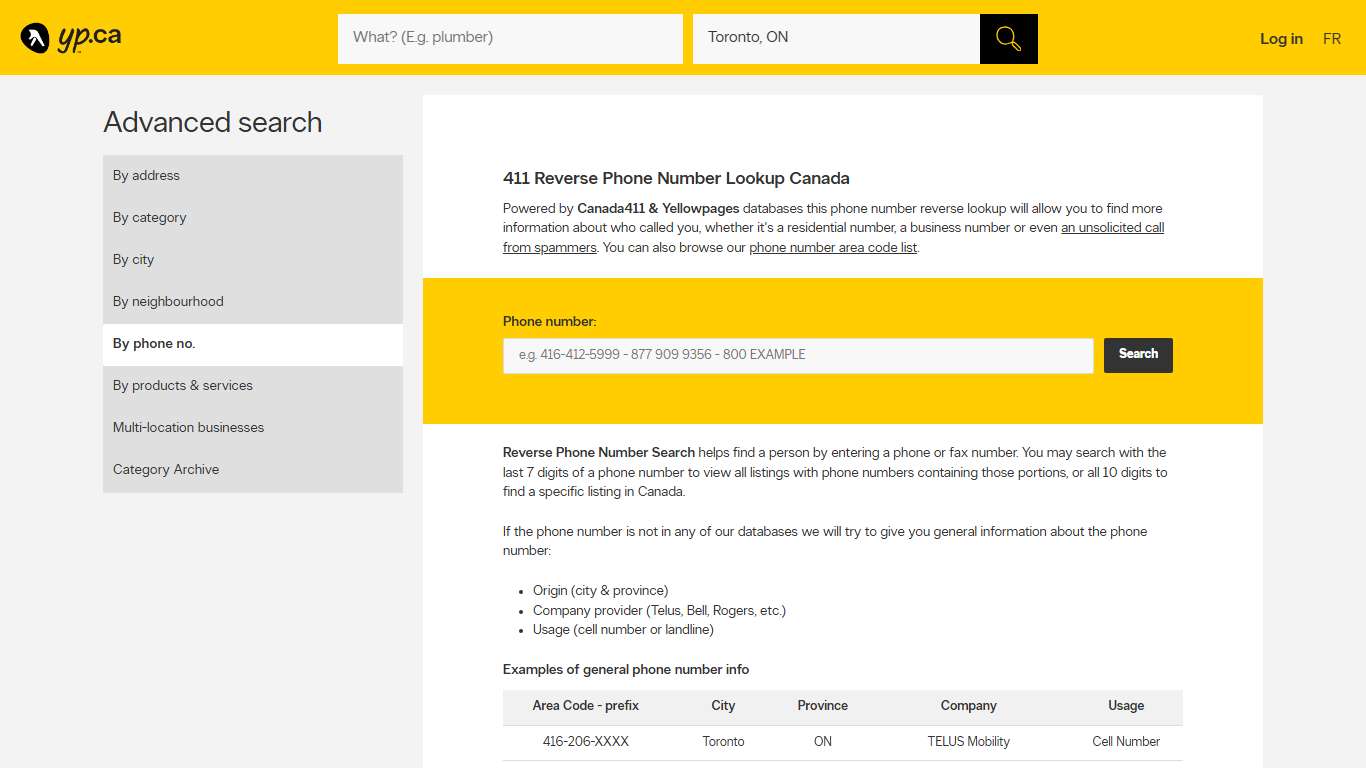Click the Toronto, ON location field
The width and height of the screenshot is (1366, 768).
[837, 38]
